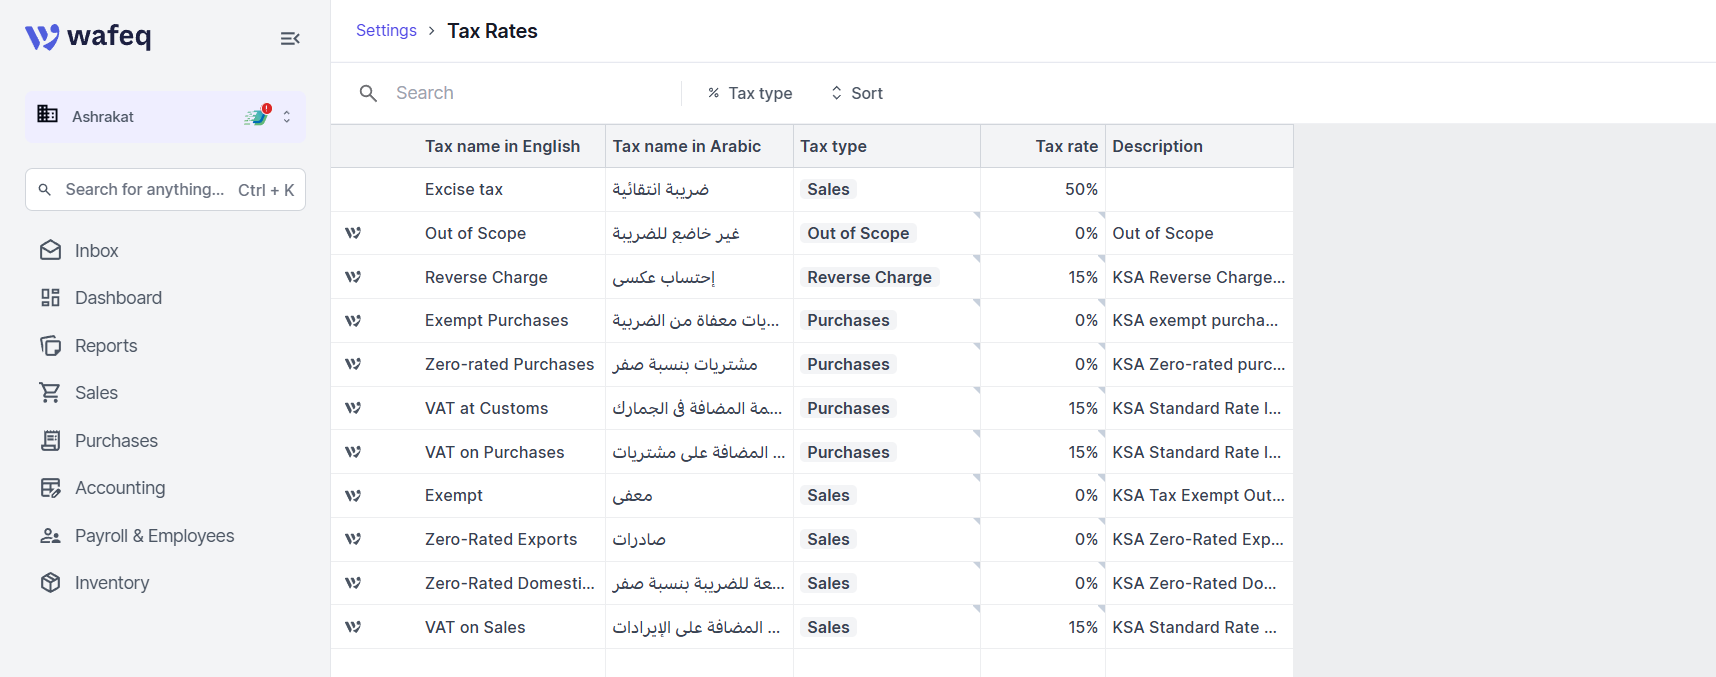Open Accounting from the sidebar
This screenshot has width=1716, height=677.
[103, 488]
